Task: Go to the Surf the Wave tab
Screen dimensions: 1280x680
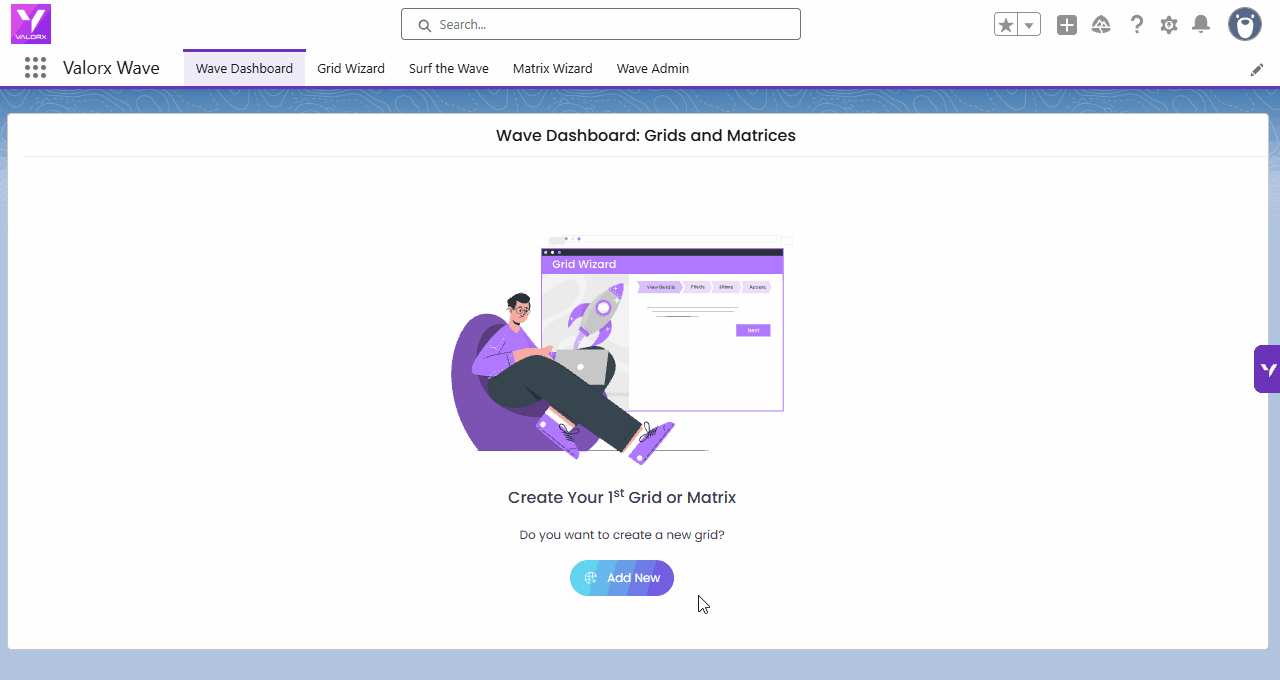Action: tap(449, 69)
